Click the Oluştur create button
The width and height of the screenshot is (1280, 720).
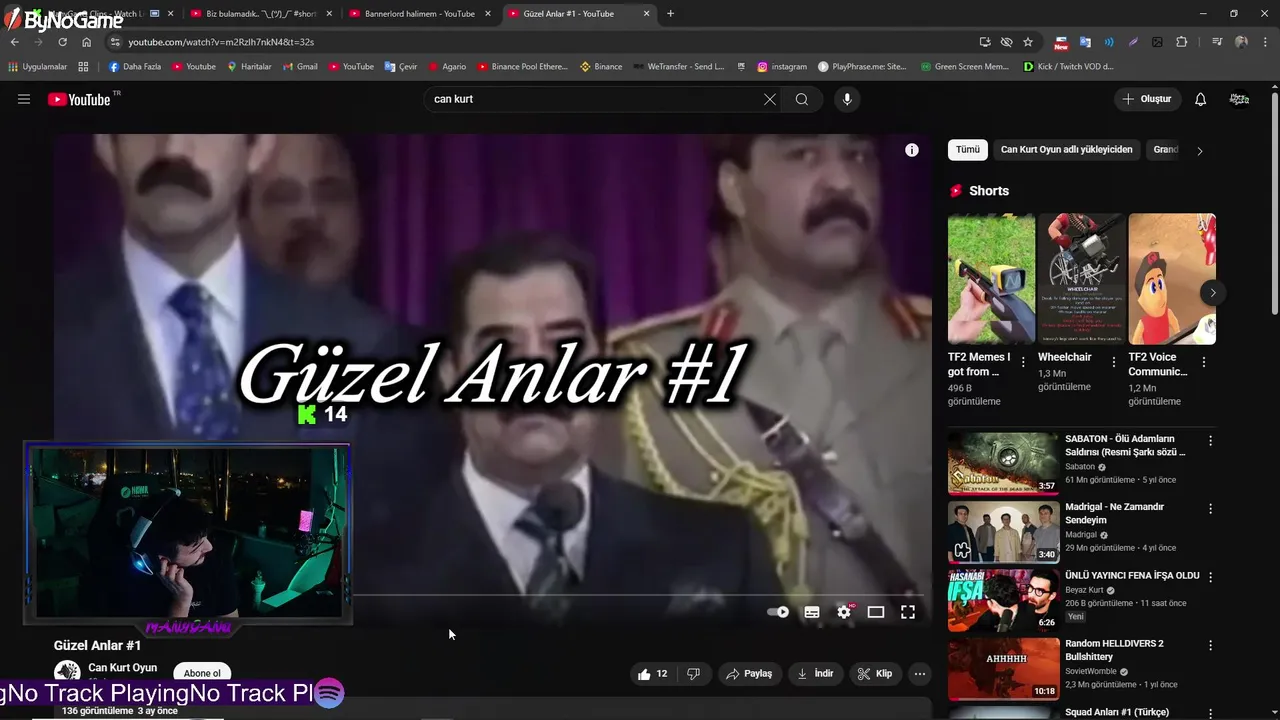(x=1148, y=99)
